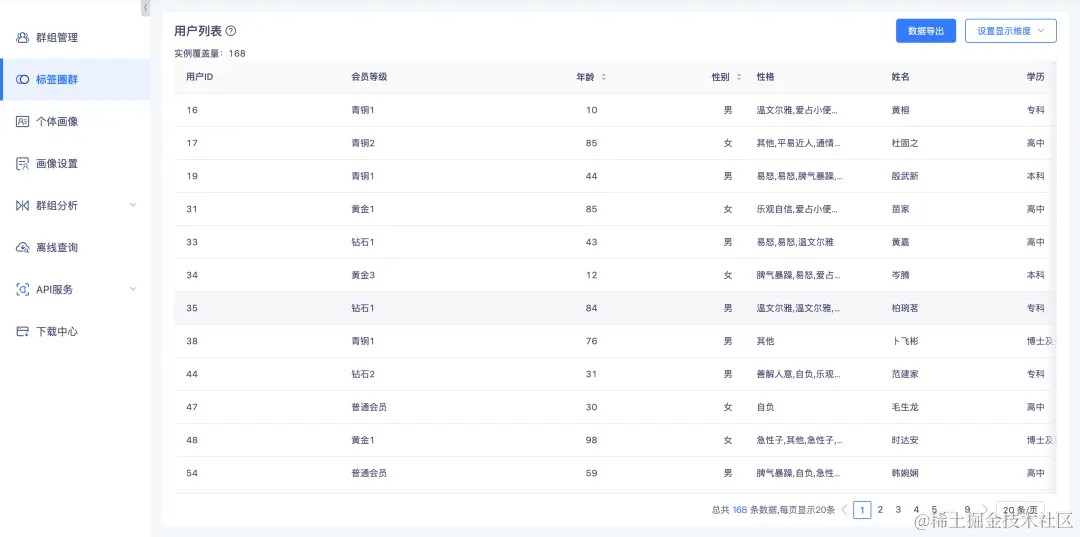The width and height of the screenshot is (1080, 537).
Task: Click name 苗家 in table
Action: pos(900,209)
